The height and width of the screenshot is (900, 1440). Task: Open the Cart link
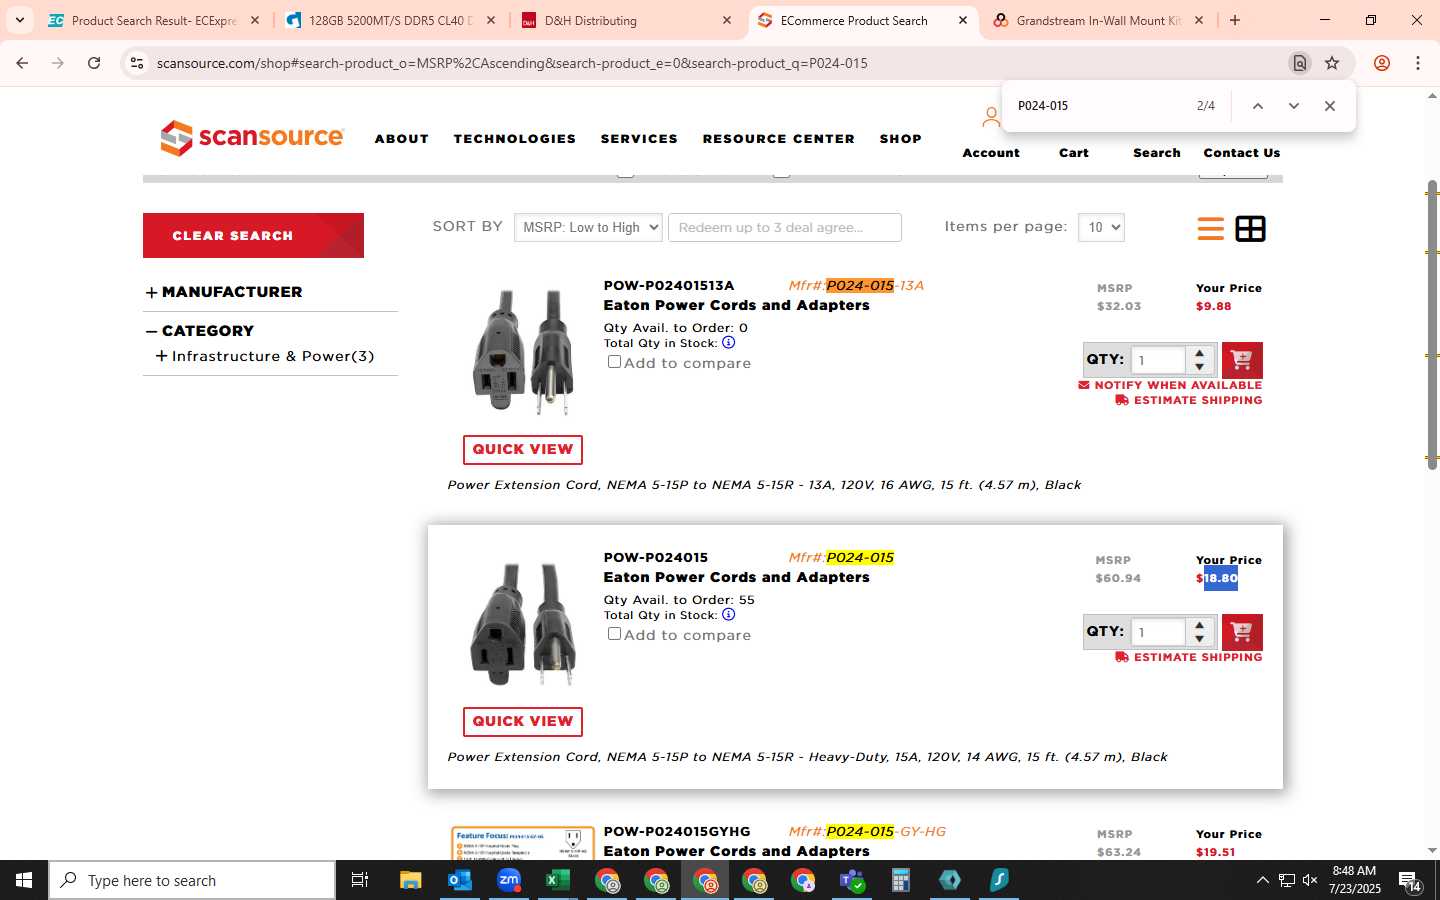tap(1074, 153)
